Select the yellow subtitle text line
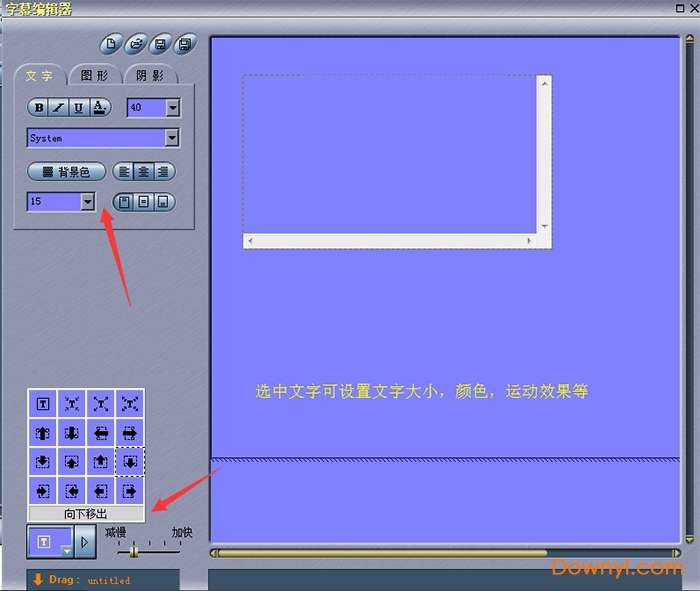700x591 pixels. point(421,391)
